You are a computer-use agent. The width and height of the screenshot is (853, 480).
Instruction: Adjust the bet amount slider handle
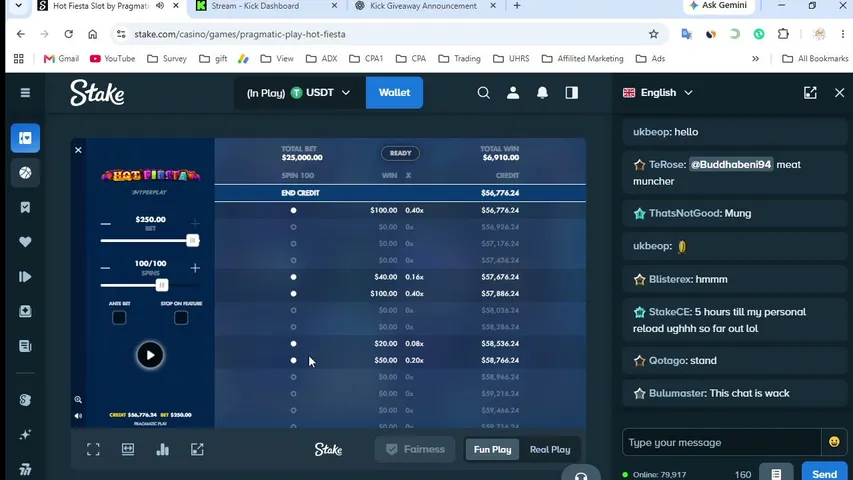coord(193,241)
